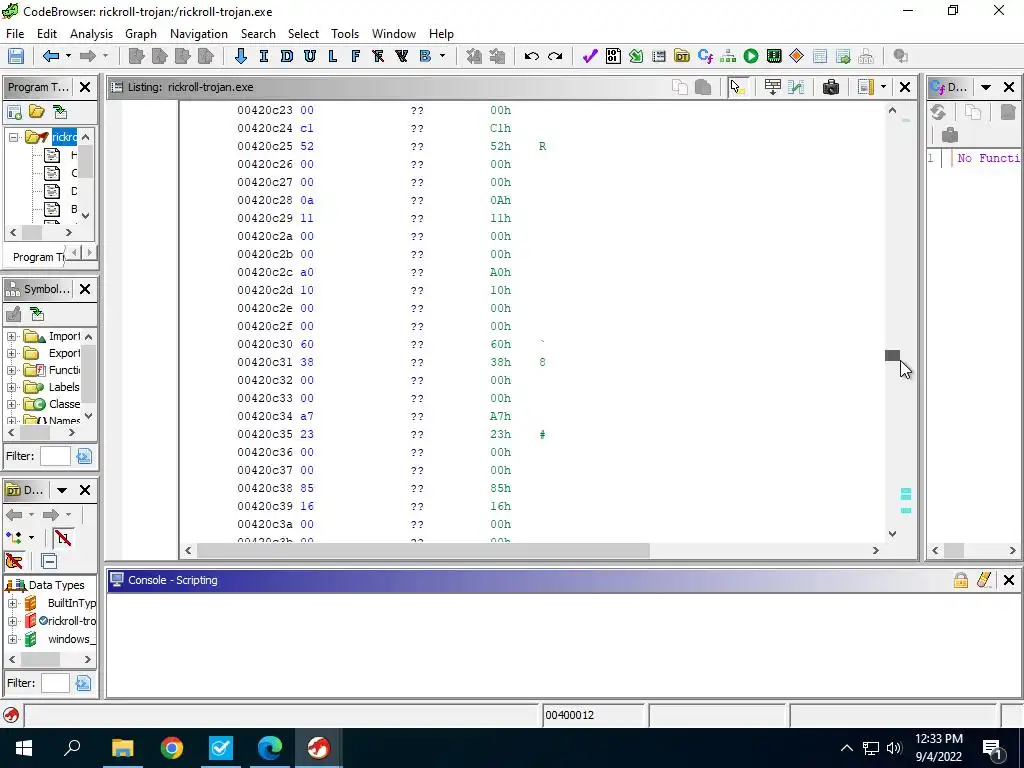Open Google Chrome from taskbar
Viewport: 1024px width, 768px height.
coord(172,748)
